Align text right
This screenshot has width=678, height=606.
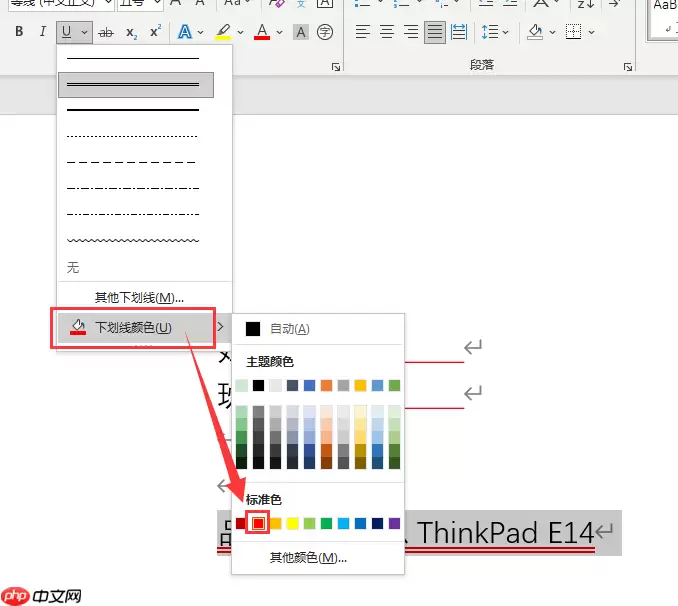tap(411, 32)
